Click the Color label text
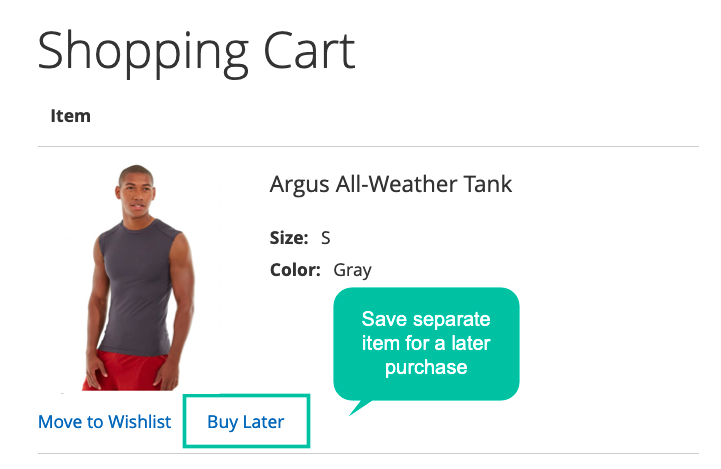 [295, 270]
